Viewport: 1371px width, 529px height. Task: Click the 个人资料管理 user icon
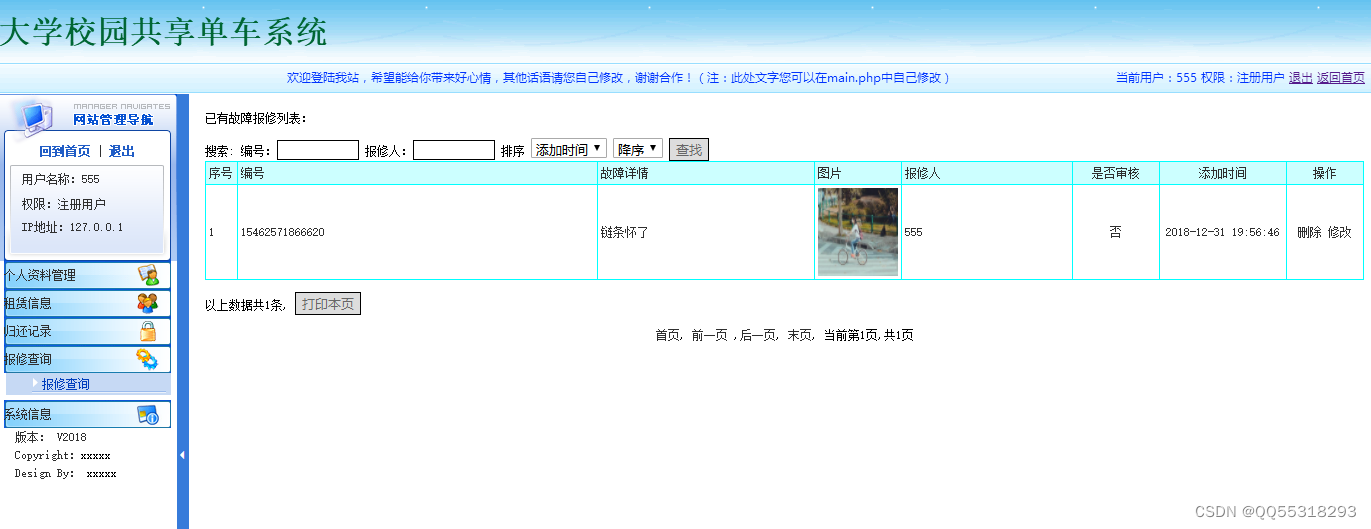pos(148,275)
